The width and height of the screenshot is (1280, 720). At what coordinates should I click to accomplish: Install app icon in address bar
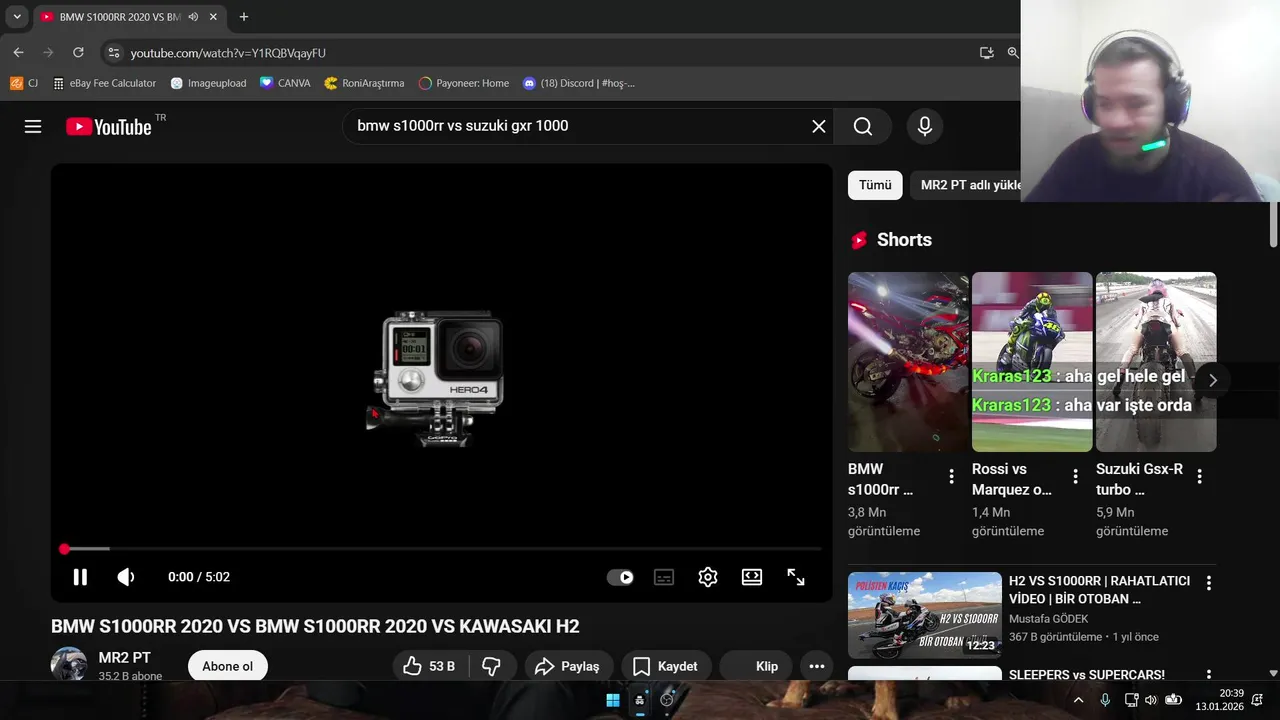987,53
